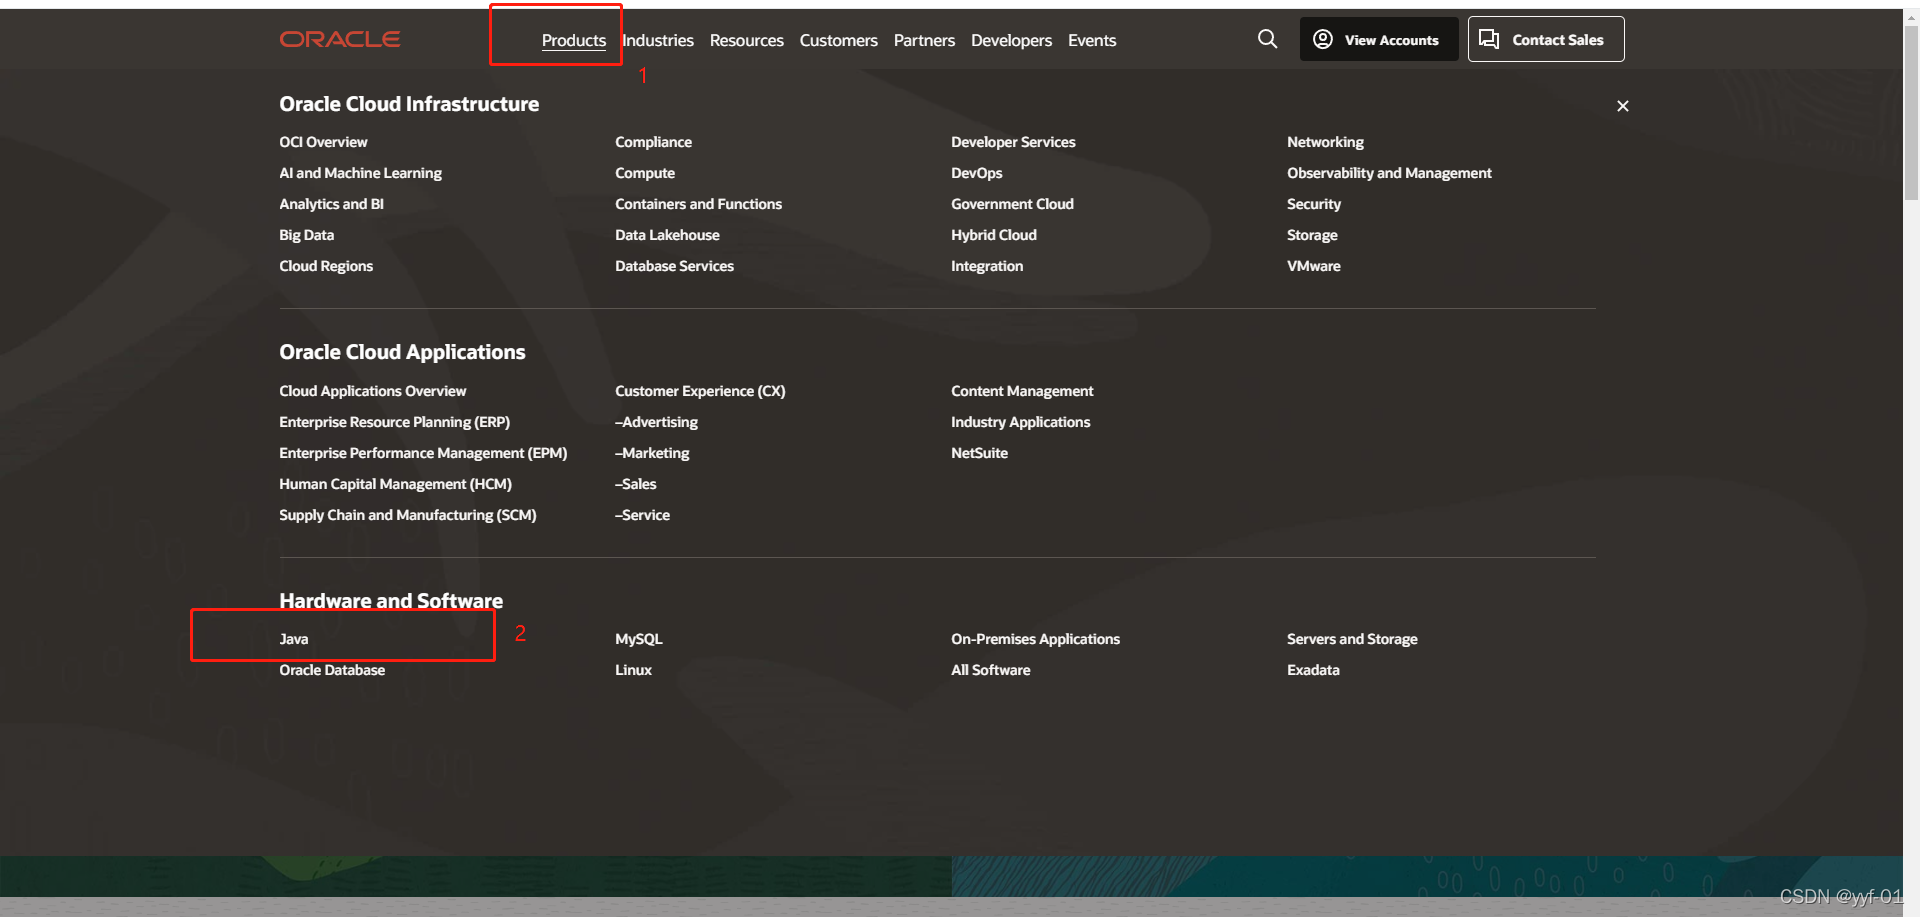Select Human Capital Management (HCM)
This screenshot has width=1920, height=917.
point(395,484)
